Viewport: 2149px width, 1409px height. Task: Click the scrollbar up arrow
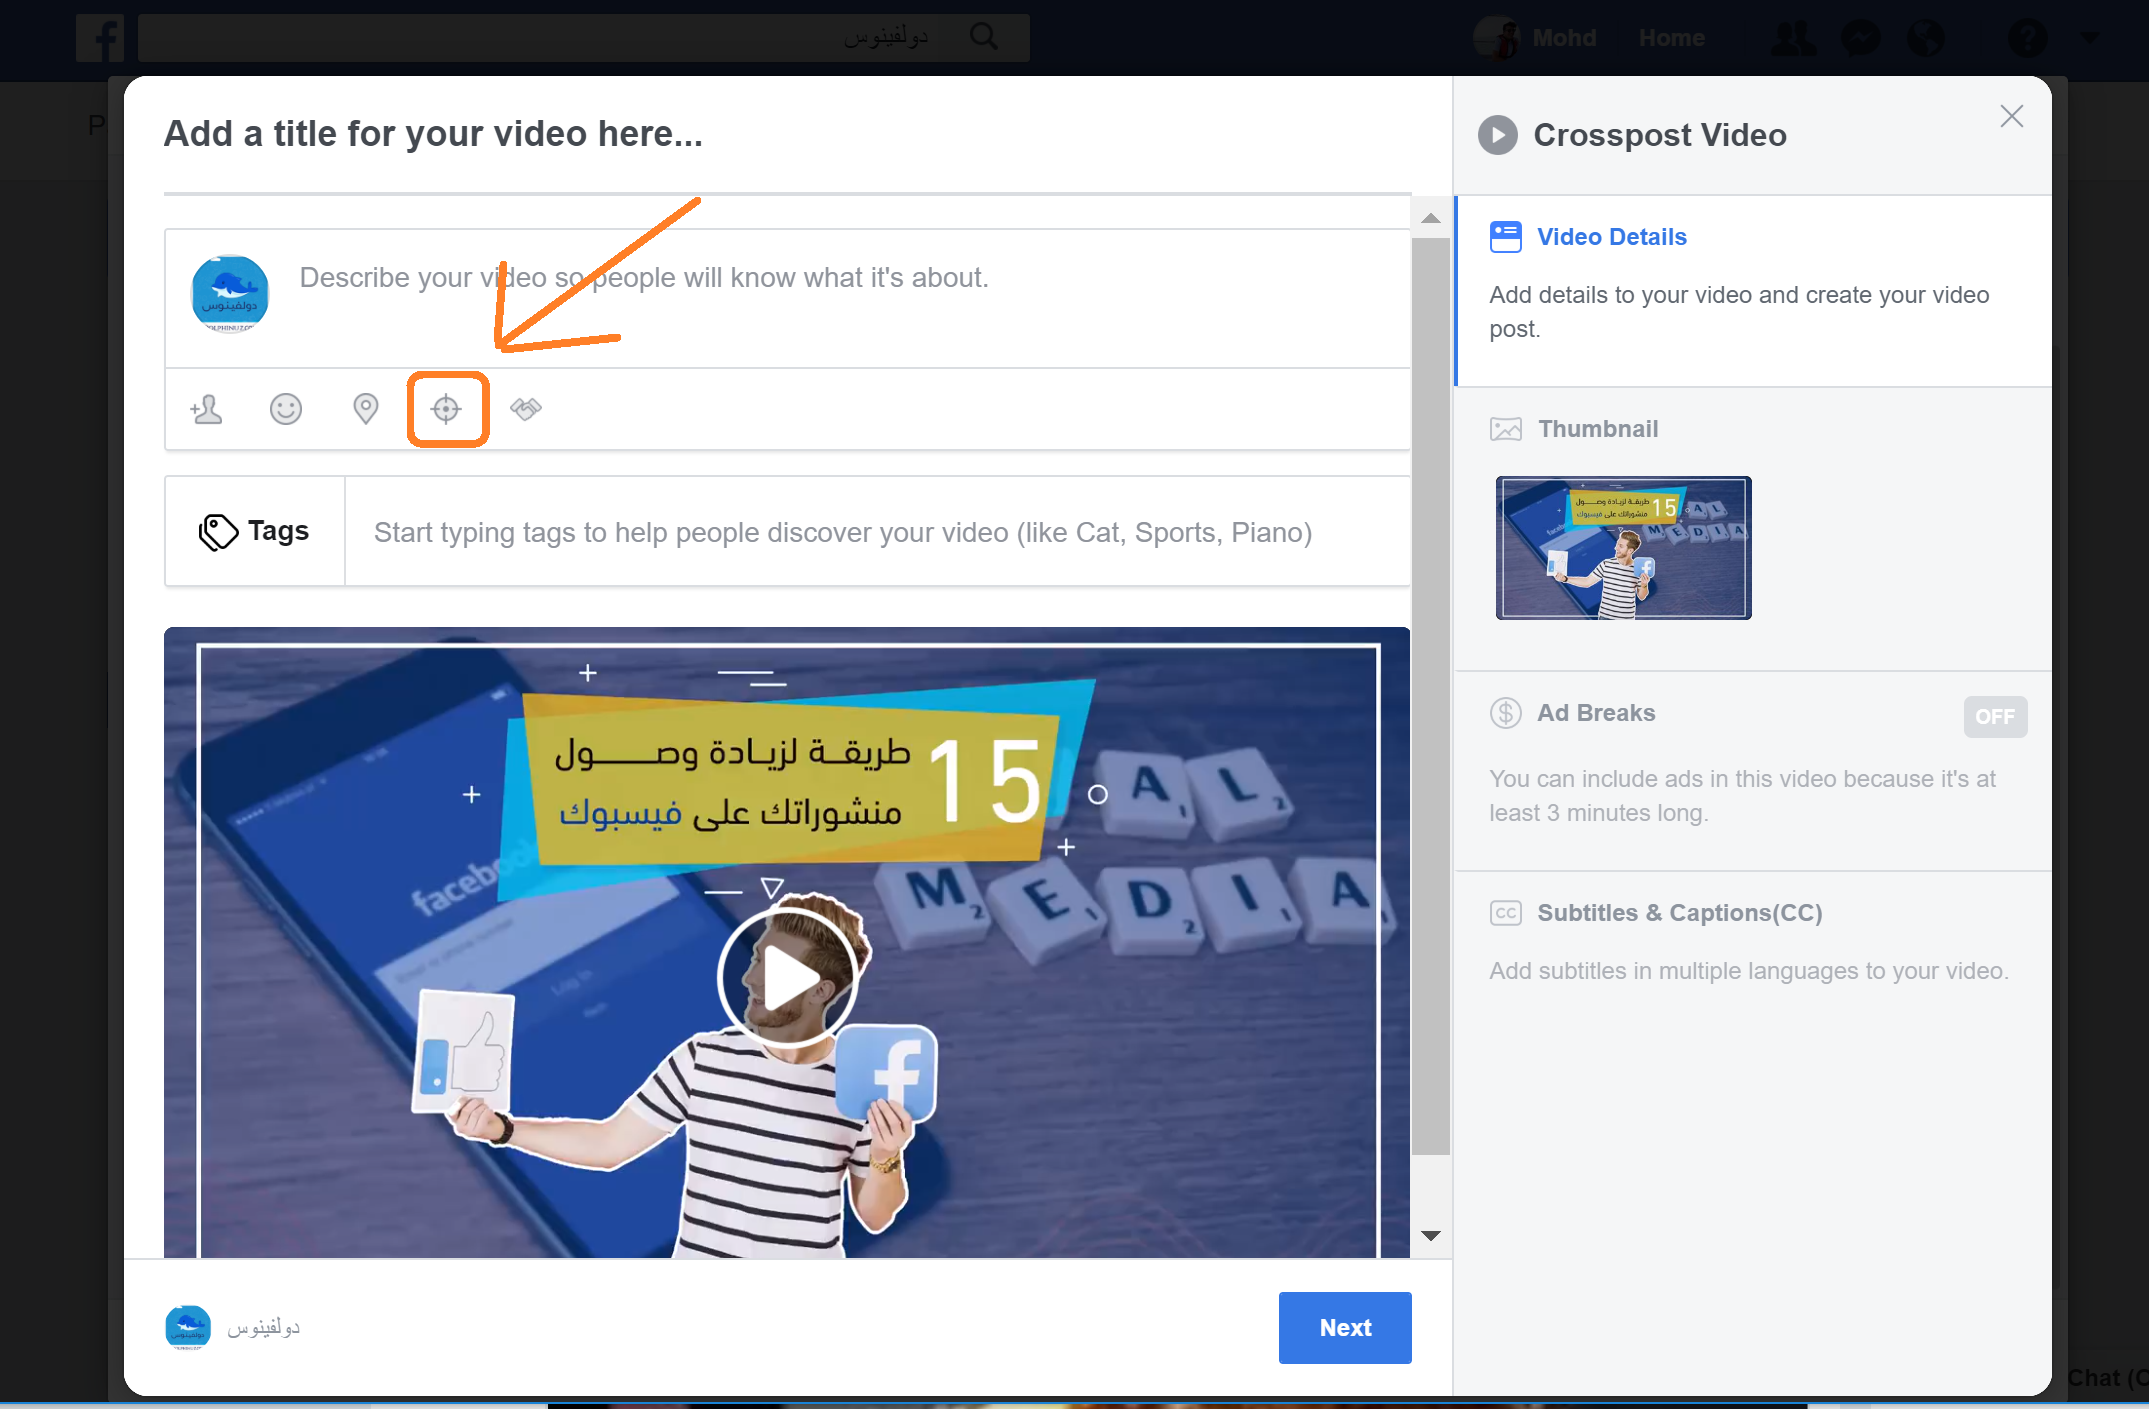[x=1431, y=218]
